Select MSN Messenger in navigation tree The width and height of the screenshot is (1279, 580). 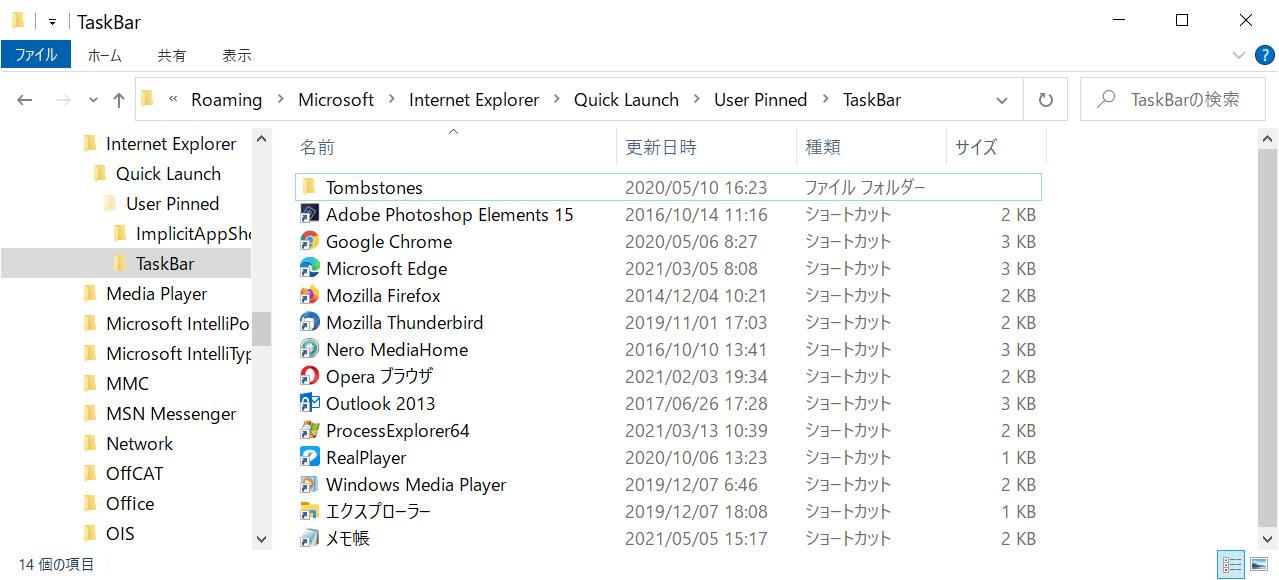point(171,414)
